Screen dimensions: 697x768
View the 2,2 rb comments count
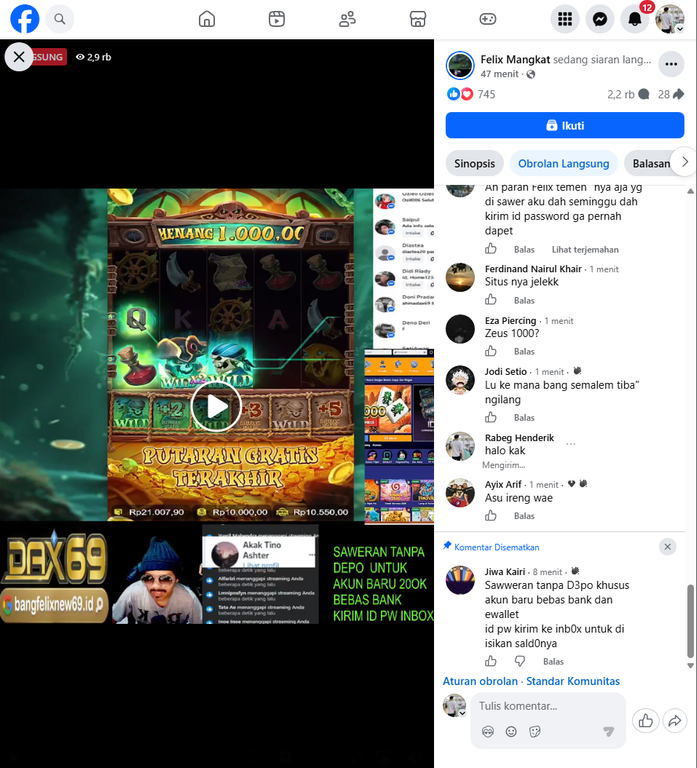(x=628, y=94)
